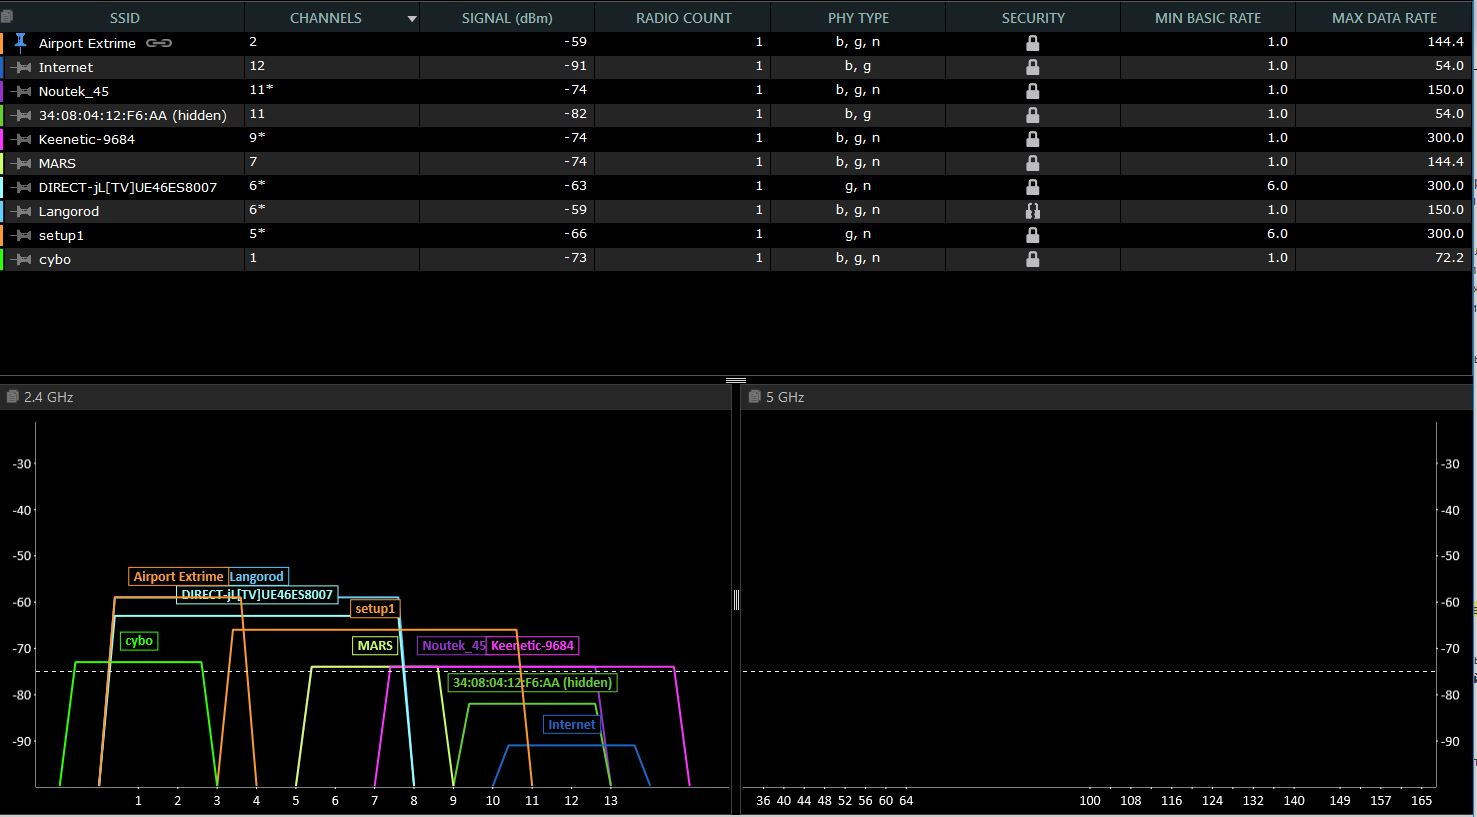Click the lock icon in setup1 row
1477x817 pixels.
[x=1033, y=235]
